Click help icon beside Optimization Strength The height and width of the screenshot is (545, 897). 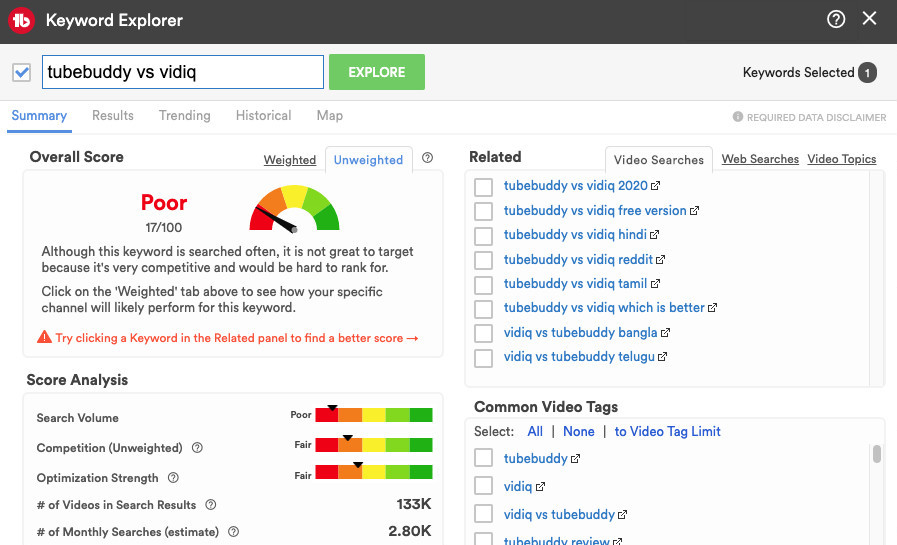coord(173,478)
